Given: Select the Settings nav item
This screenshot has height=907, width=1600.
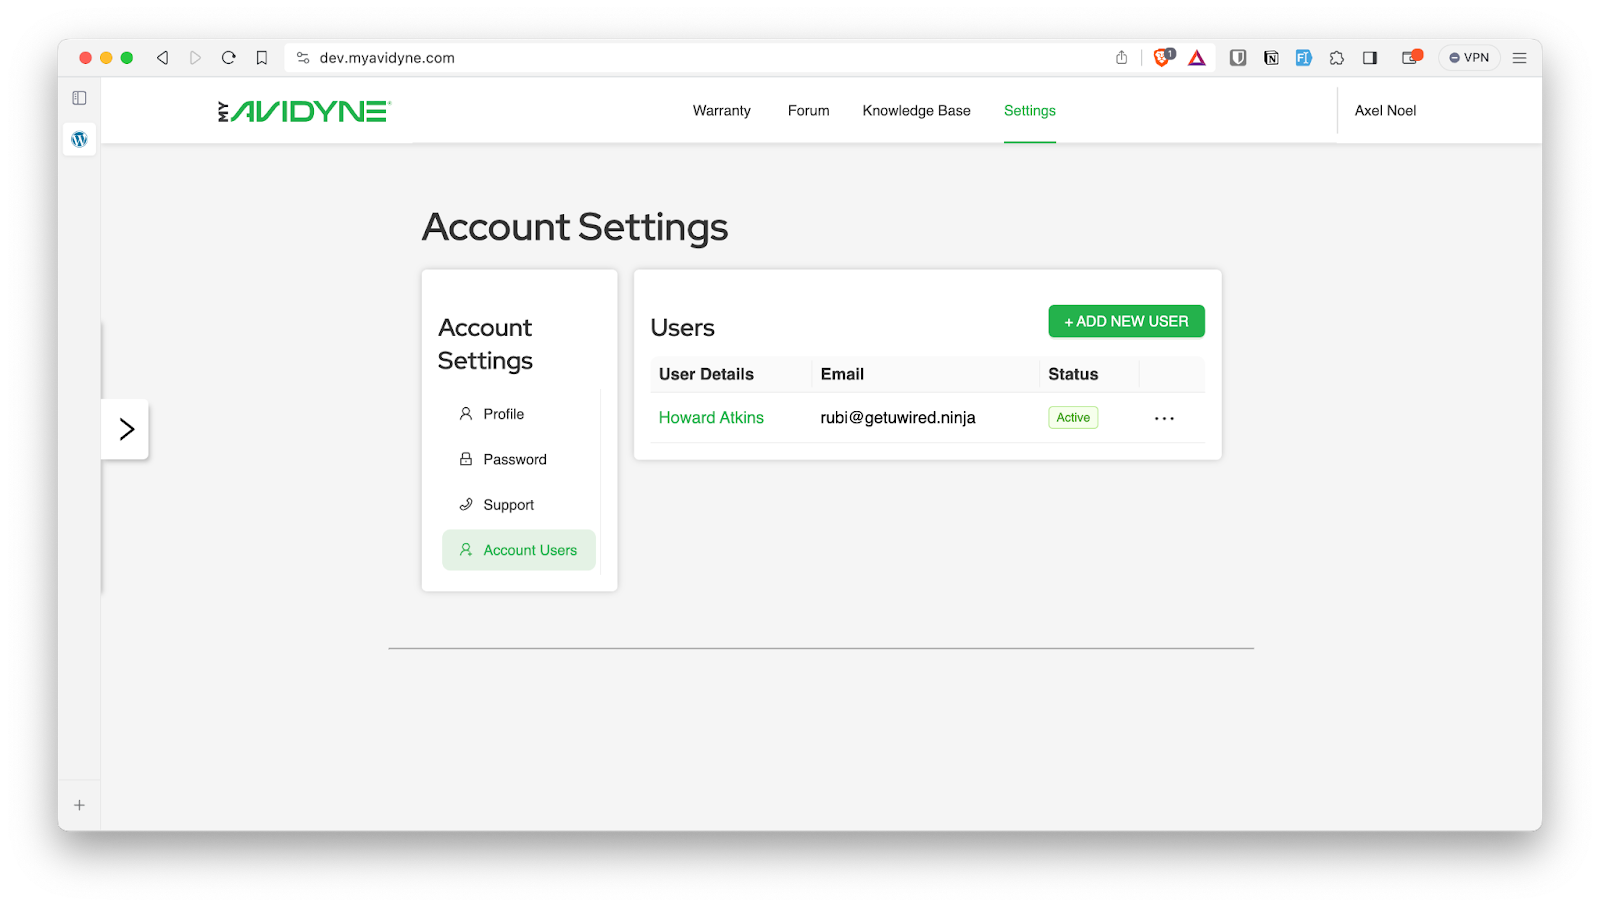Looking at the screenshot, I should pyautogui.click(x=1030, y=111).
